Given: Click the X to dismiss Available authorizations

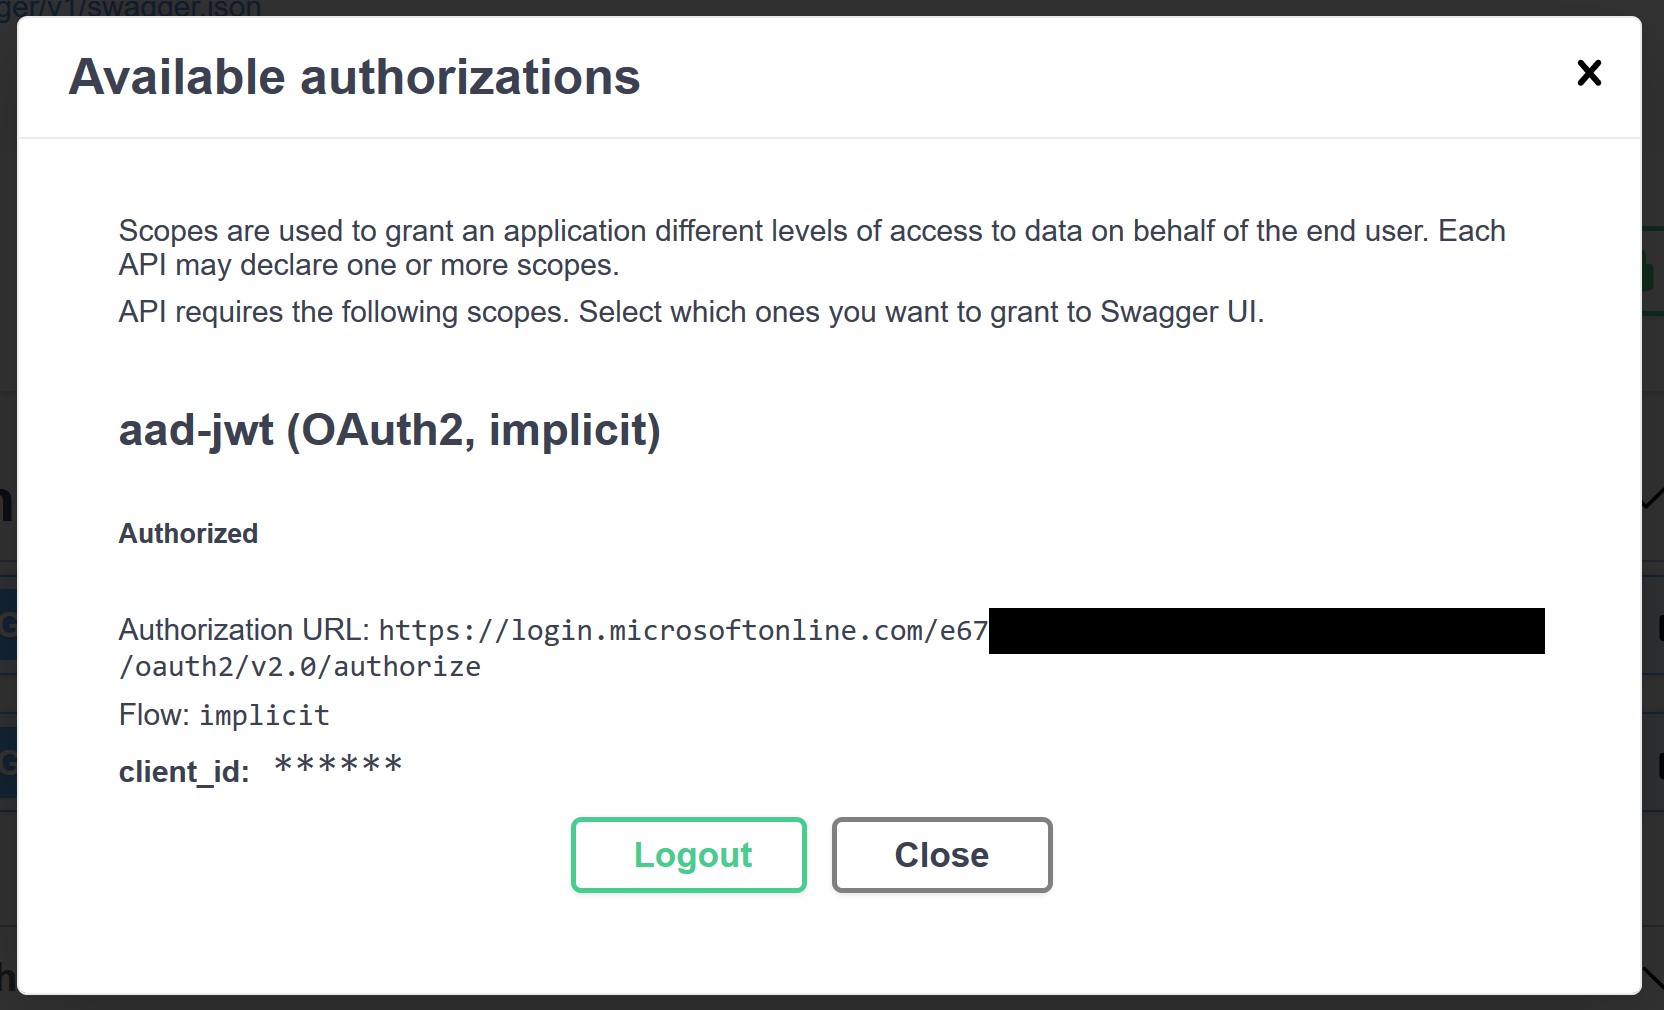Looking at the screenshot, I should (x=1589, y=73).
